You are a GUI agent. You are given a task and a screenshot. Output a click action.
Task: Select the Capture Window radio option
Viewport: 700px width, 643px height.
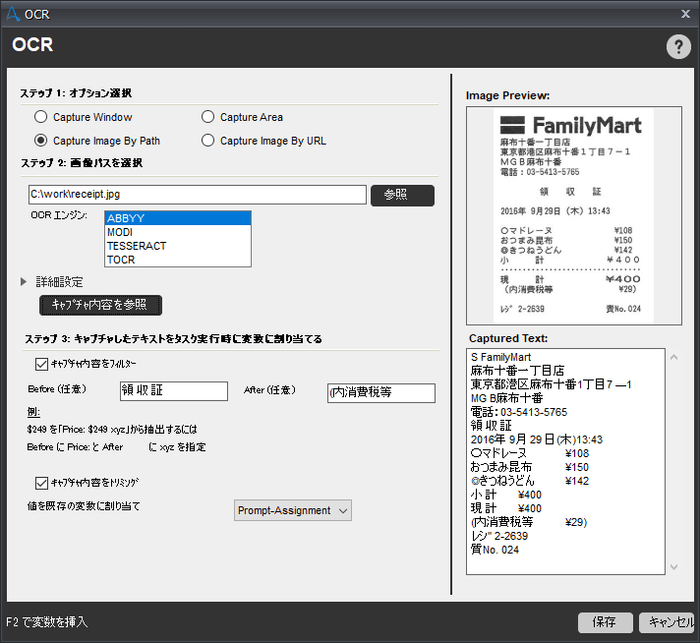[x=41, y=117]
